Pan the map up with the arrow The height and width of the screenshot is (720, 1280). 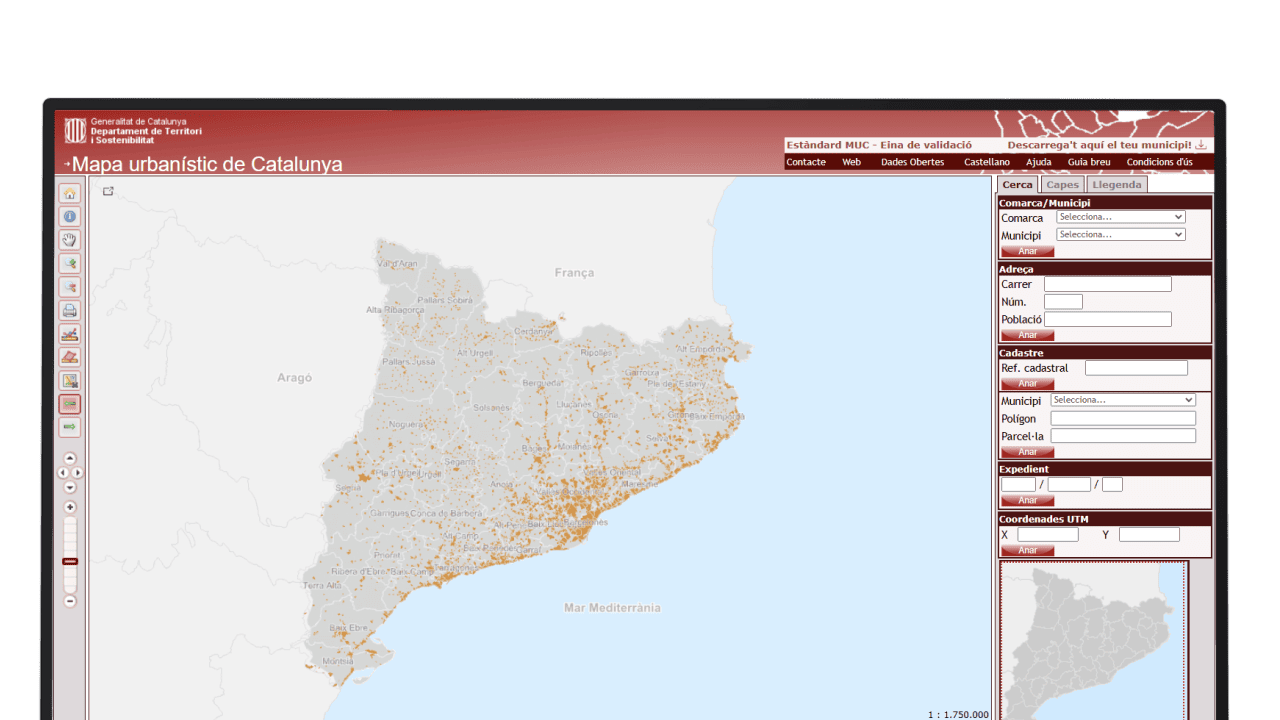[70, 458]
